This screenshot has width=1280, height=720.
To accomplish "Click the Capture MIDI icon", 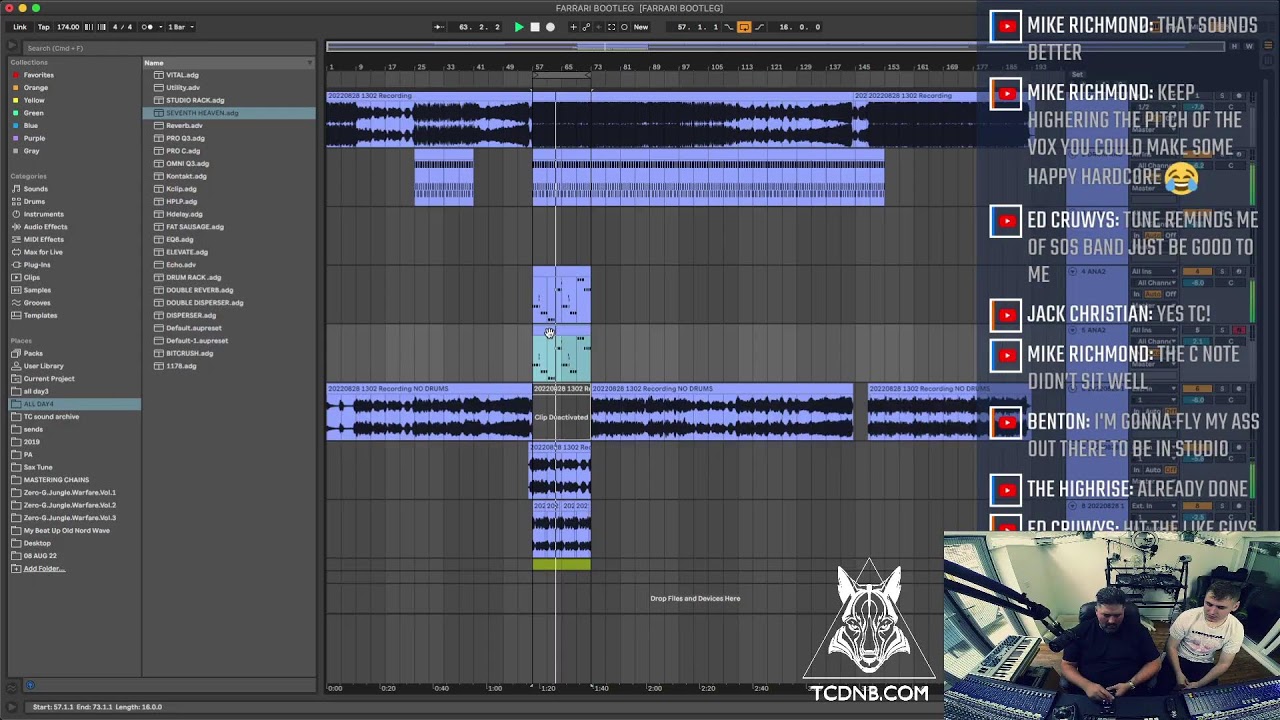I will pos(612,27).
